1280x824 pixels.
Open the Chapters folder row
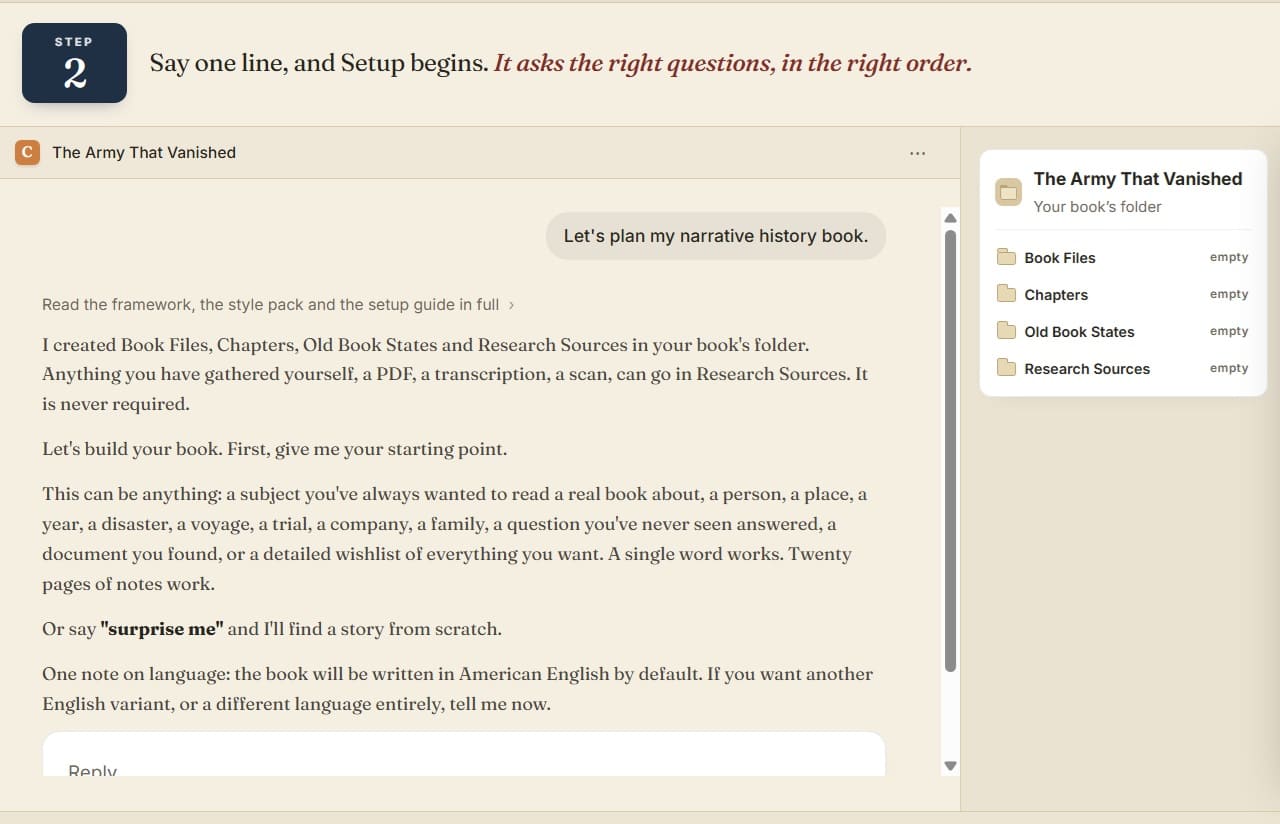[x=1123, y=295]
